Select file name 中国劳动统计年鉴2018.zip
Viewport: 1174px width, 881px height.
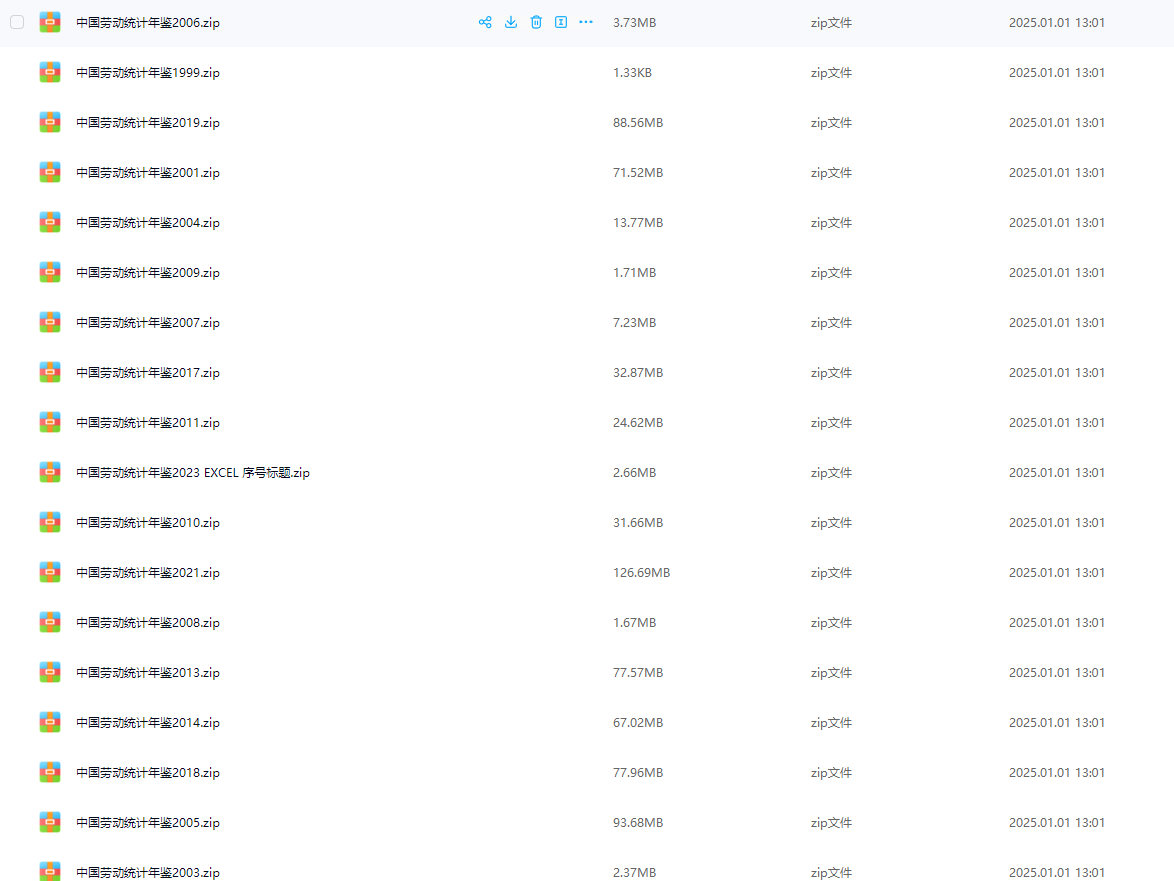point(148,773)
